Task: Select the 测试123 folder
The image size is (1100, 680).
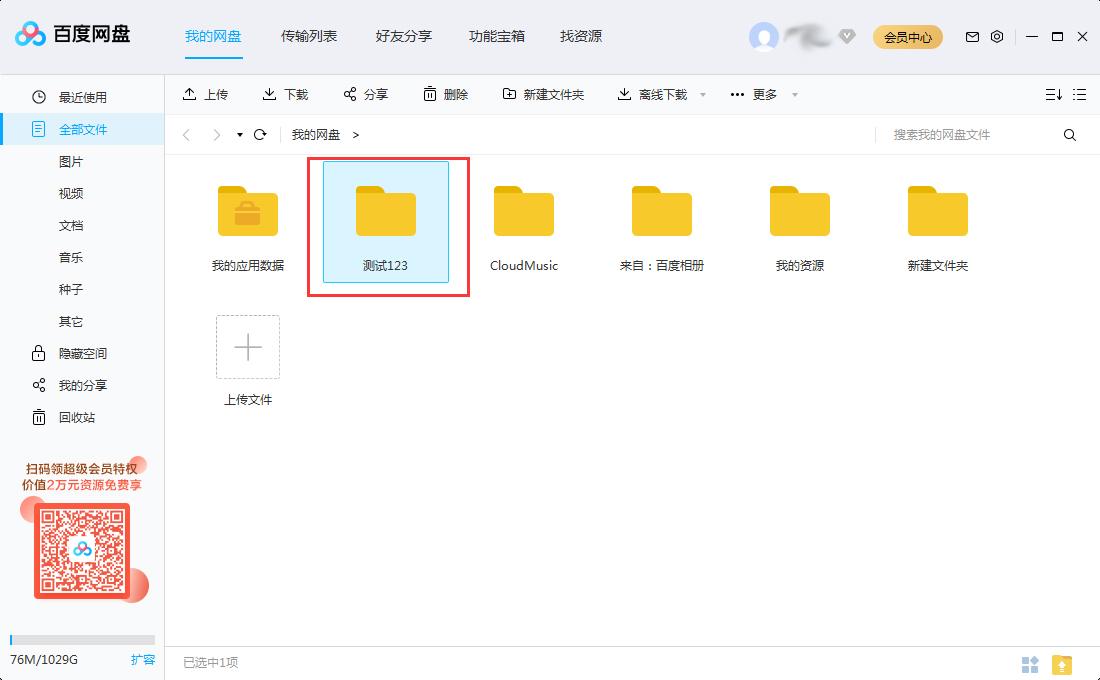Action: [x=386, y=222]
